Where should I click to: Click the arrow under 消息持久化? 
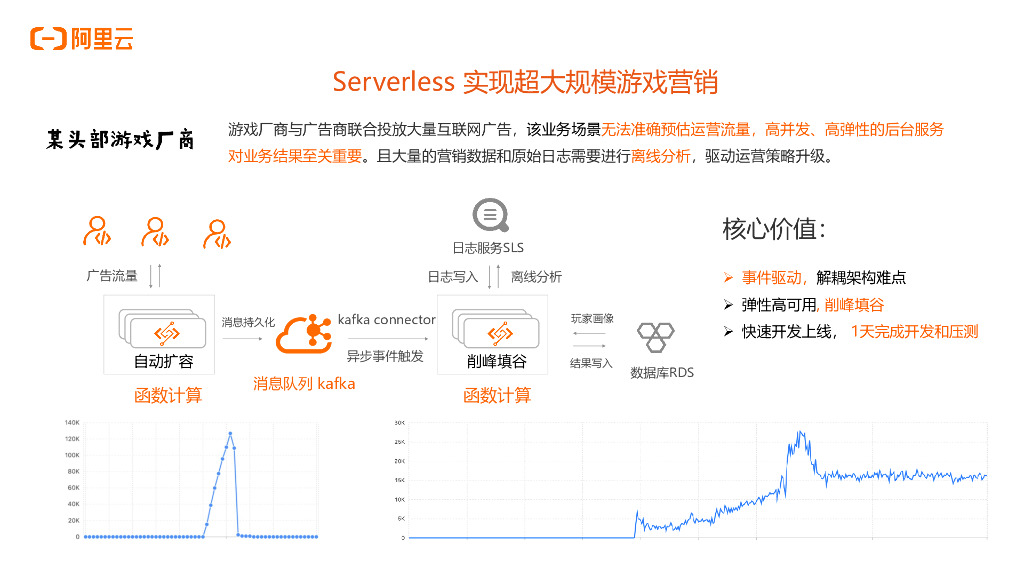click(242, 338)
